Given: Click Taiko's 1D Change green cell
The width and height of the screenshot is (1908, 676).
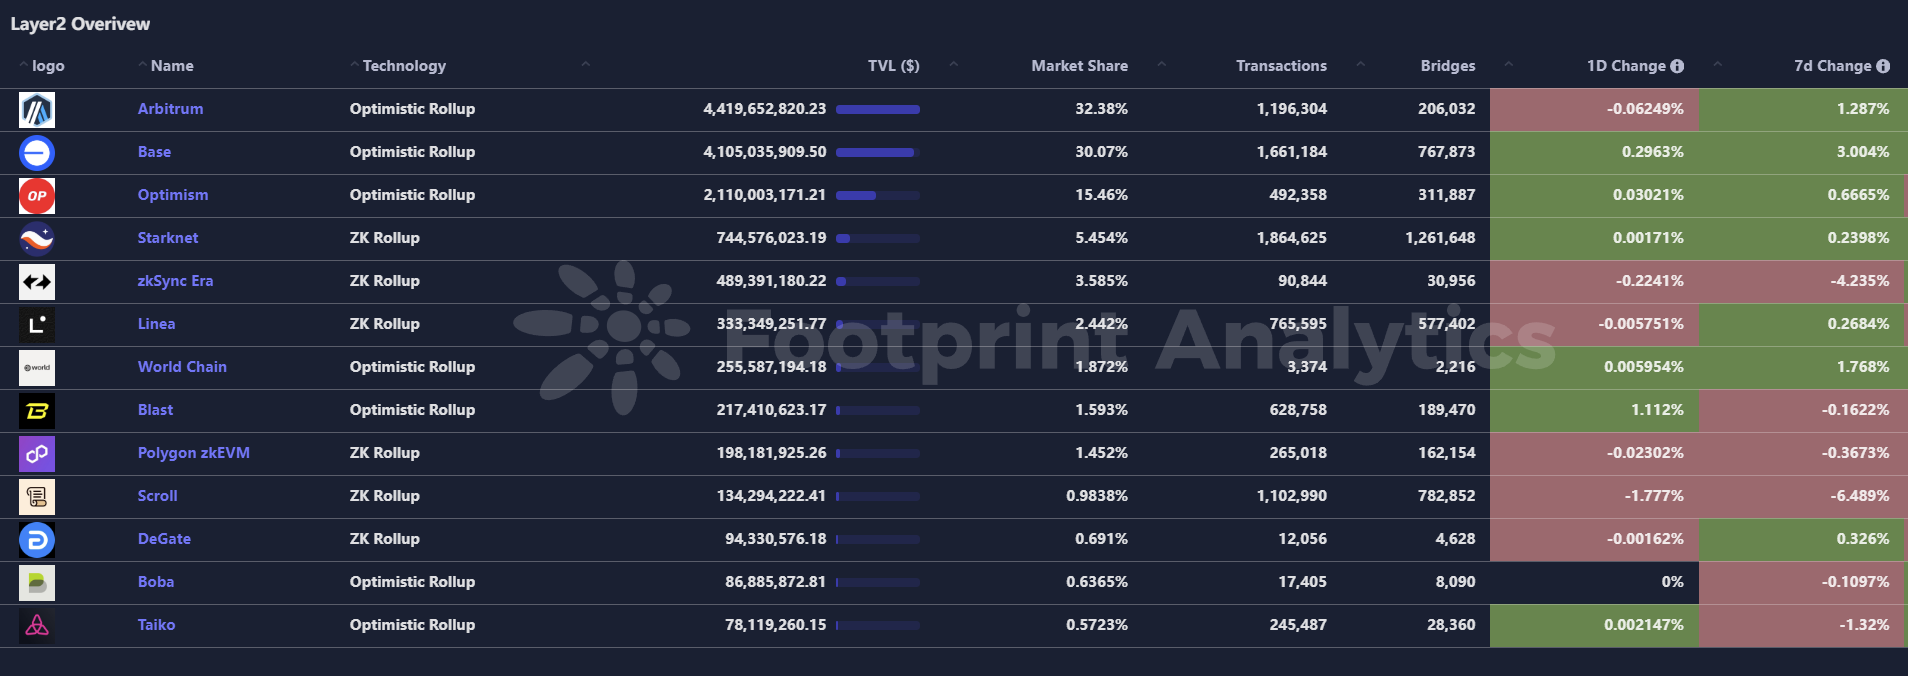Looking at the screenshot, I should (1594, 625).
